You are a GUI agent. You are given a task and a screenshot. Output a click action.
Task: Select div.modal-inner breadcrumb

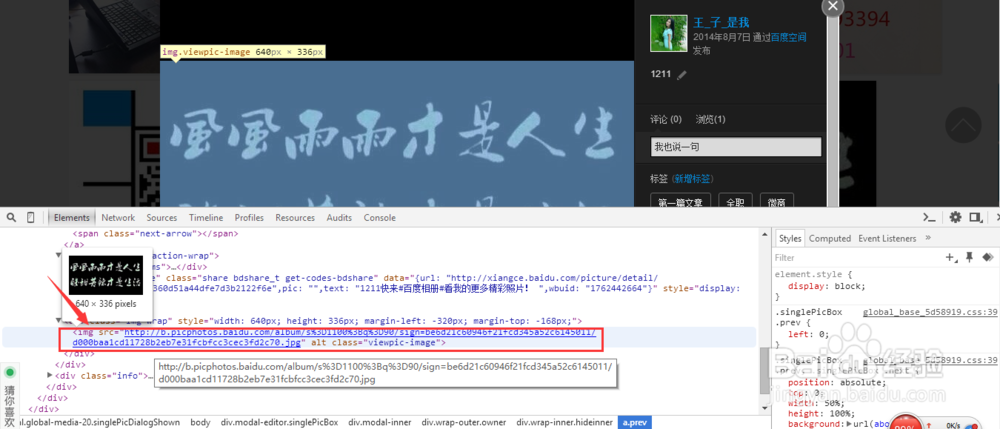pyautogui.click(x=381, y=422)
